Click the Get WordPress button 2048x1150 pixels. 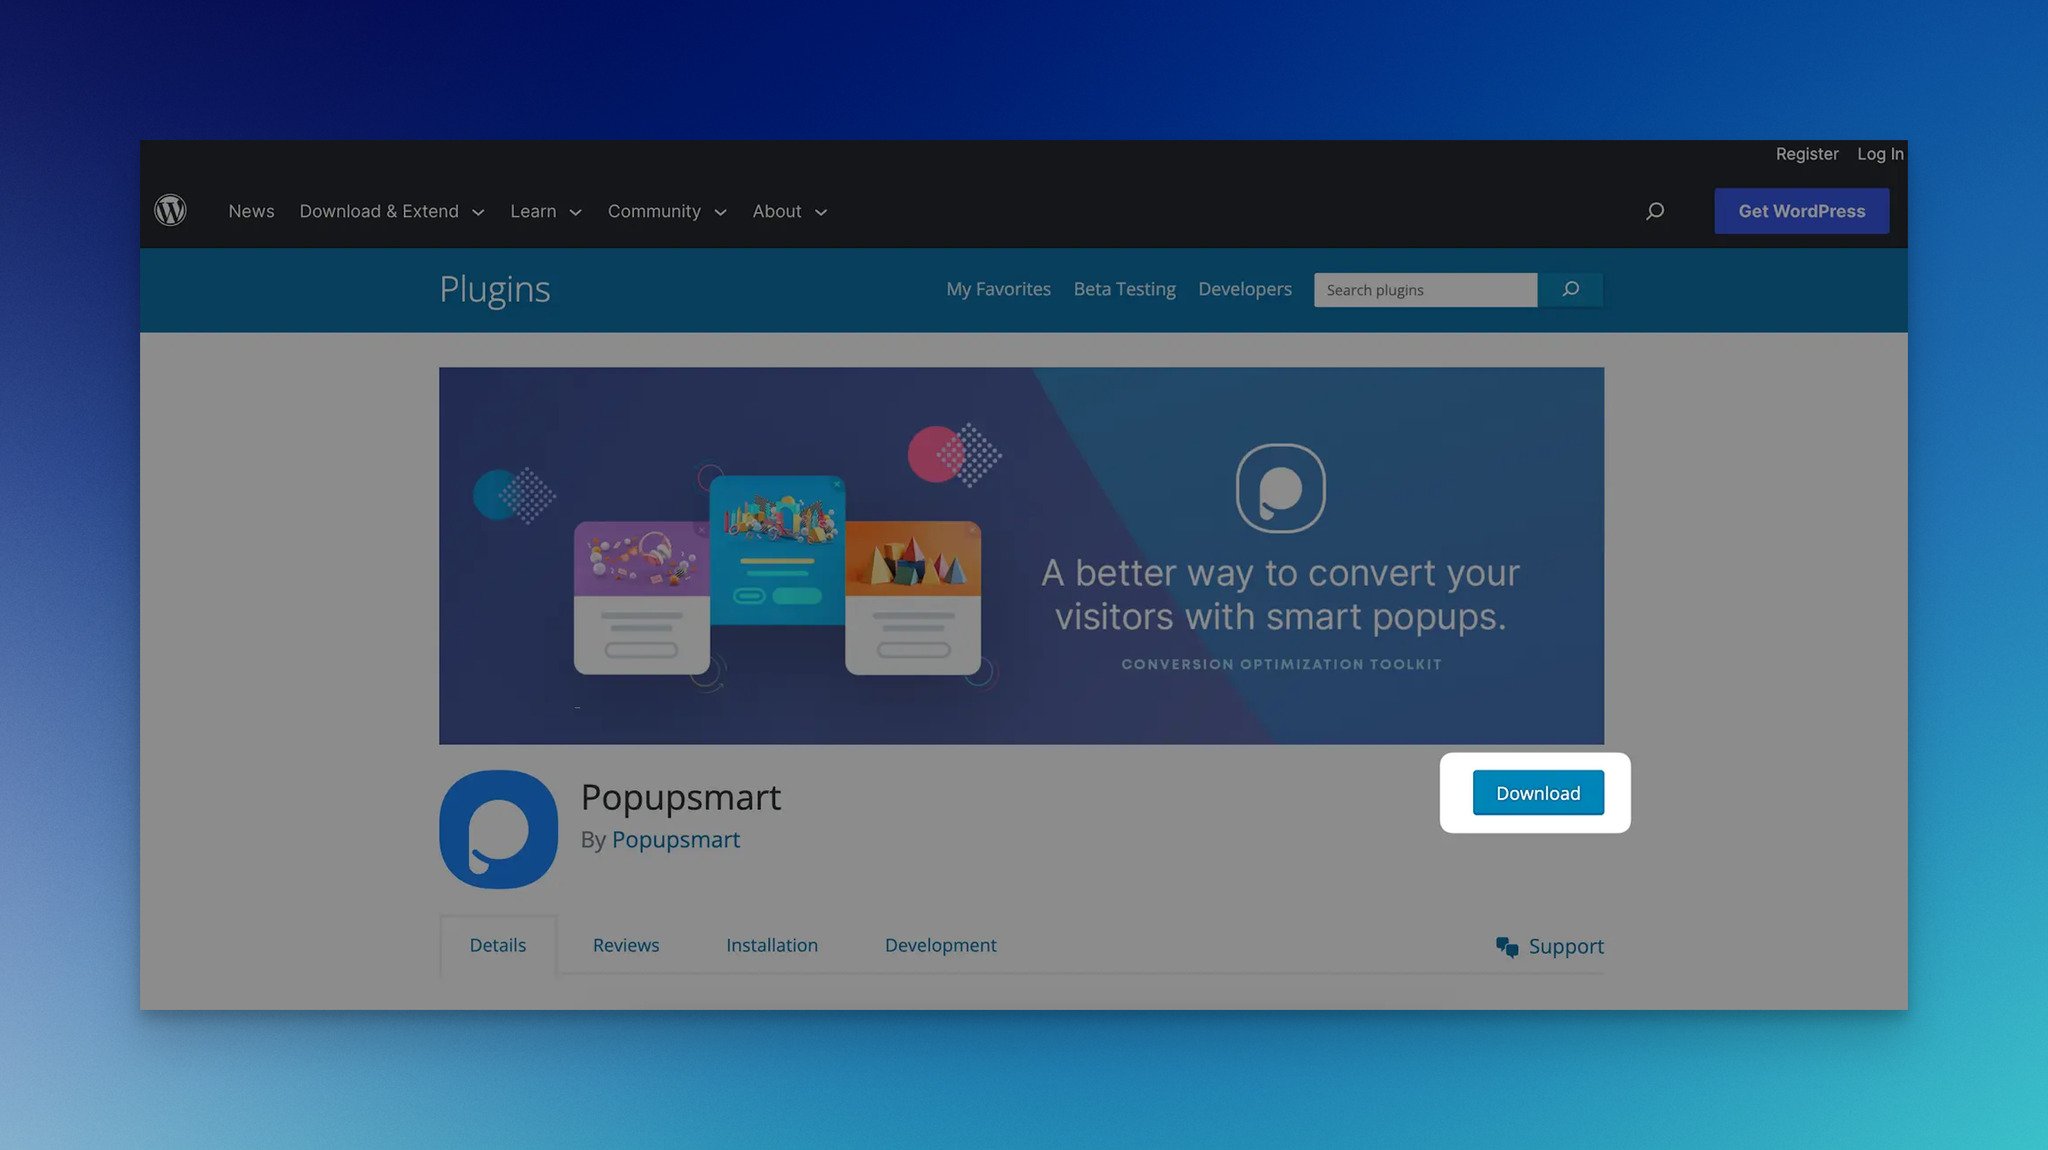1802,209
